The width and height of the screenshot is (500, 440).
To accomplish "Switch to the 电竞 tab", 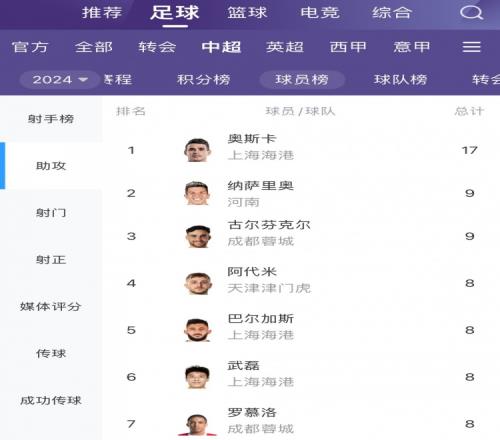I will click(x=320, y=13).
